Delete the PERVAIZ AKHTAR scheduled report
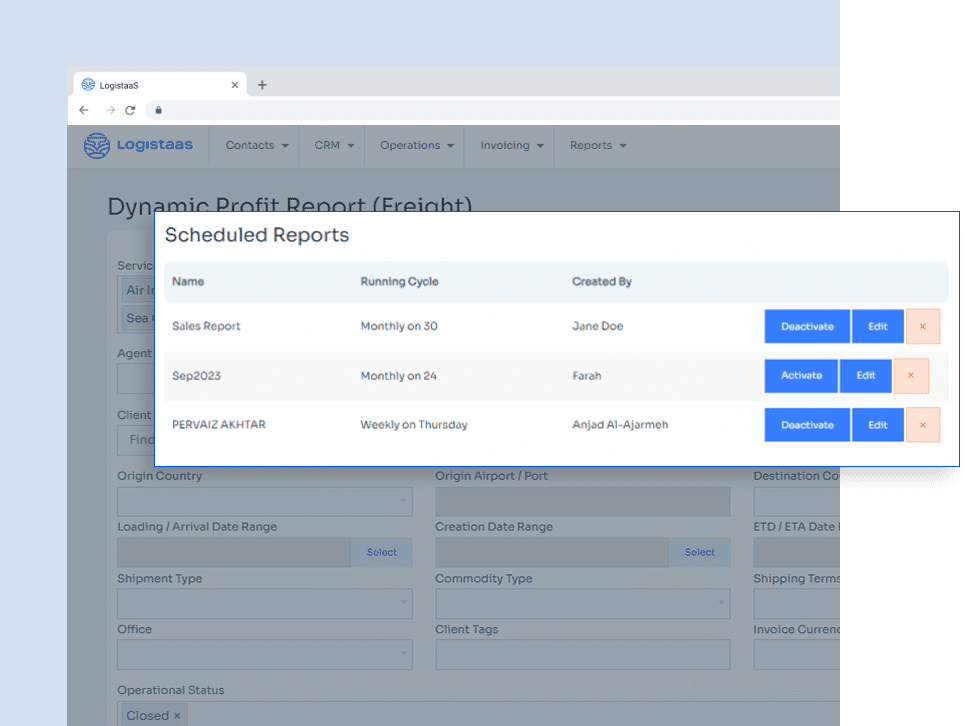 (923, 425)
